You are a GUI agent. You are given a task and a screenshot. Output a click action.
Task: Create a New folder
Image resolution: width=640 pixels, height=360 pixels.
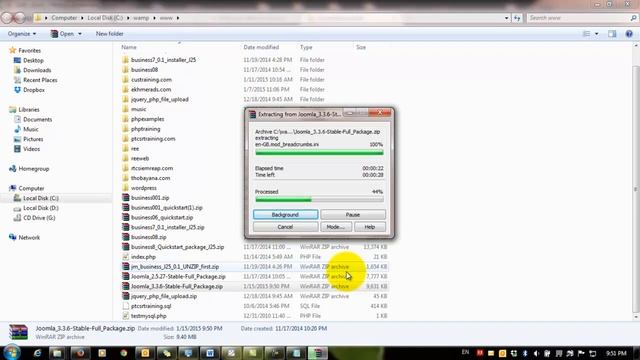coord(109,34)
